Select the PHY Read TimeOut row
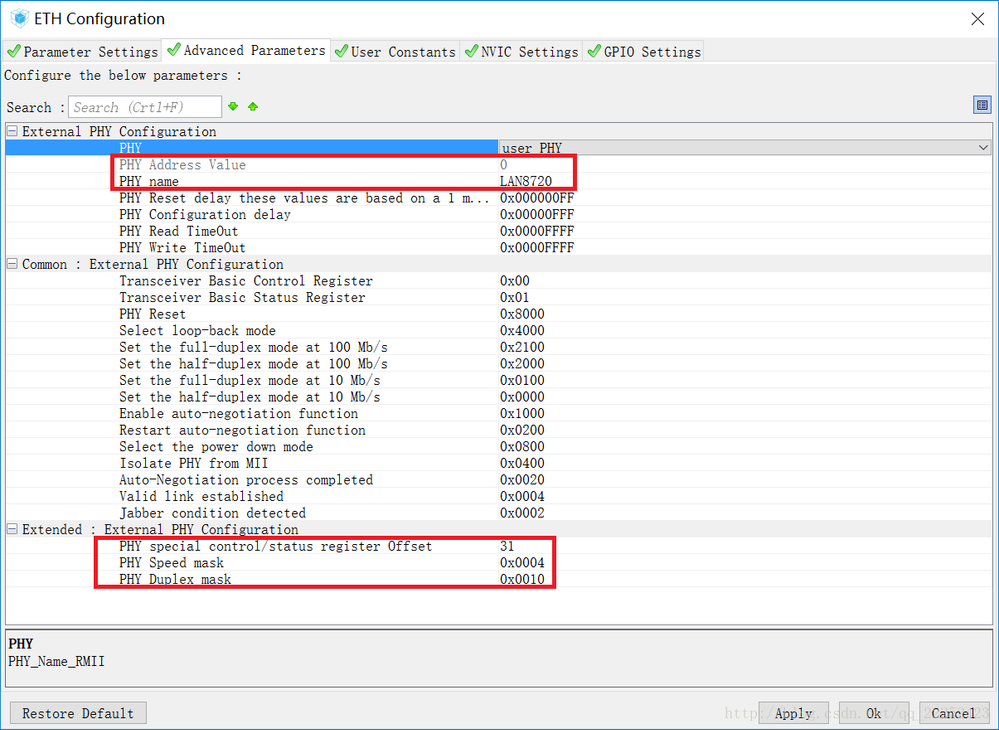The width and height of the screenshot is (999, 730). pos(499,231)
